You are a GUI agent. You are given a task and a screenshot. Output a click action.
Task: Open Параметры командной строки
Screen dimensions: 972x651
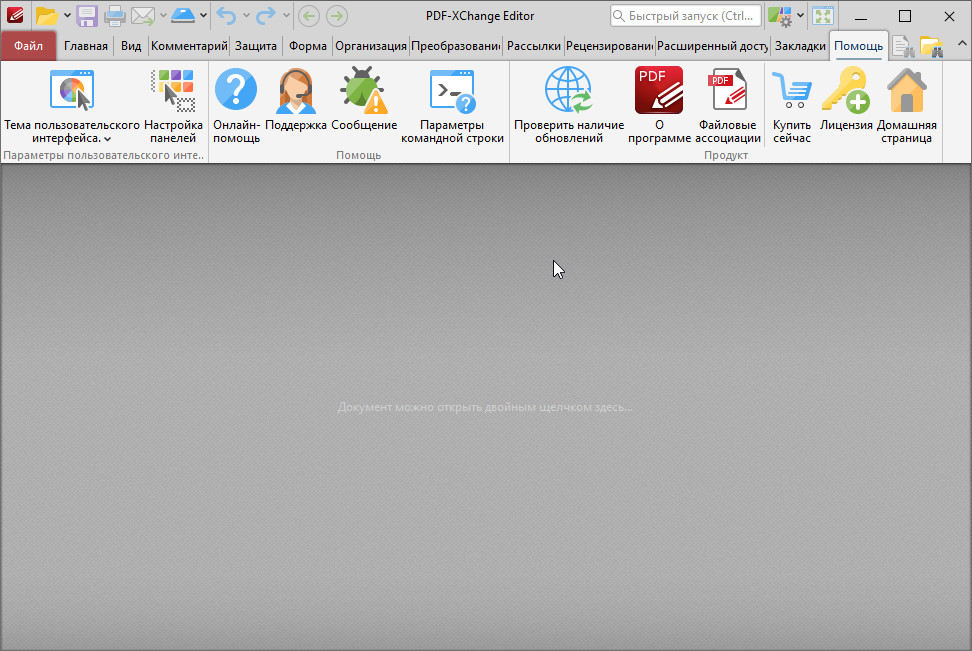point(452,91)
